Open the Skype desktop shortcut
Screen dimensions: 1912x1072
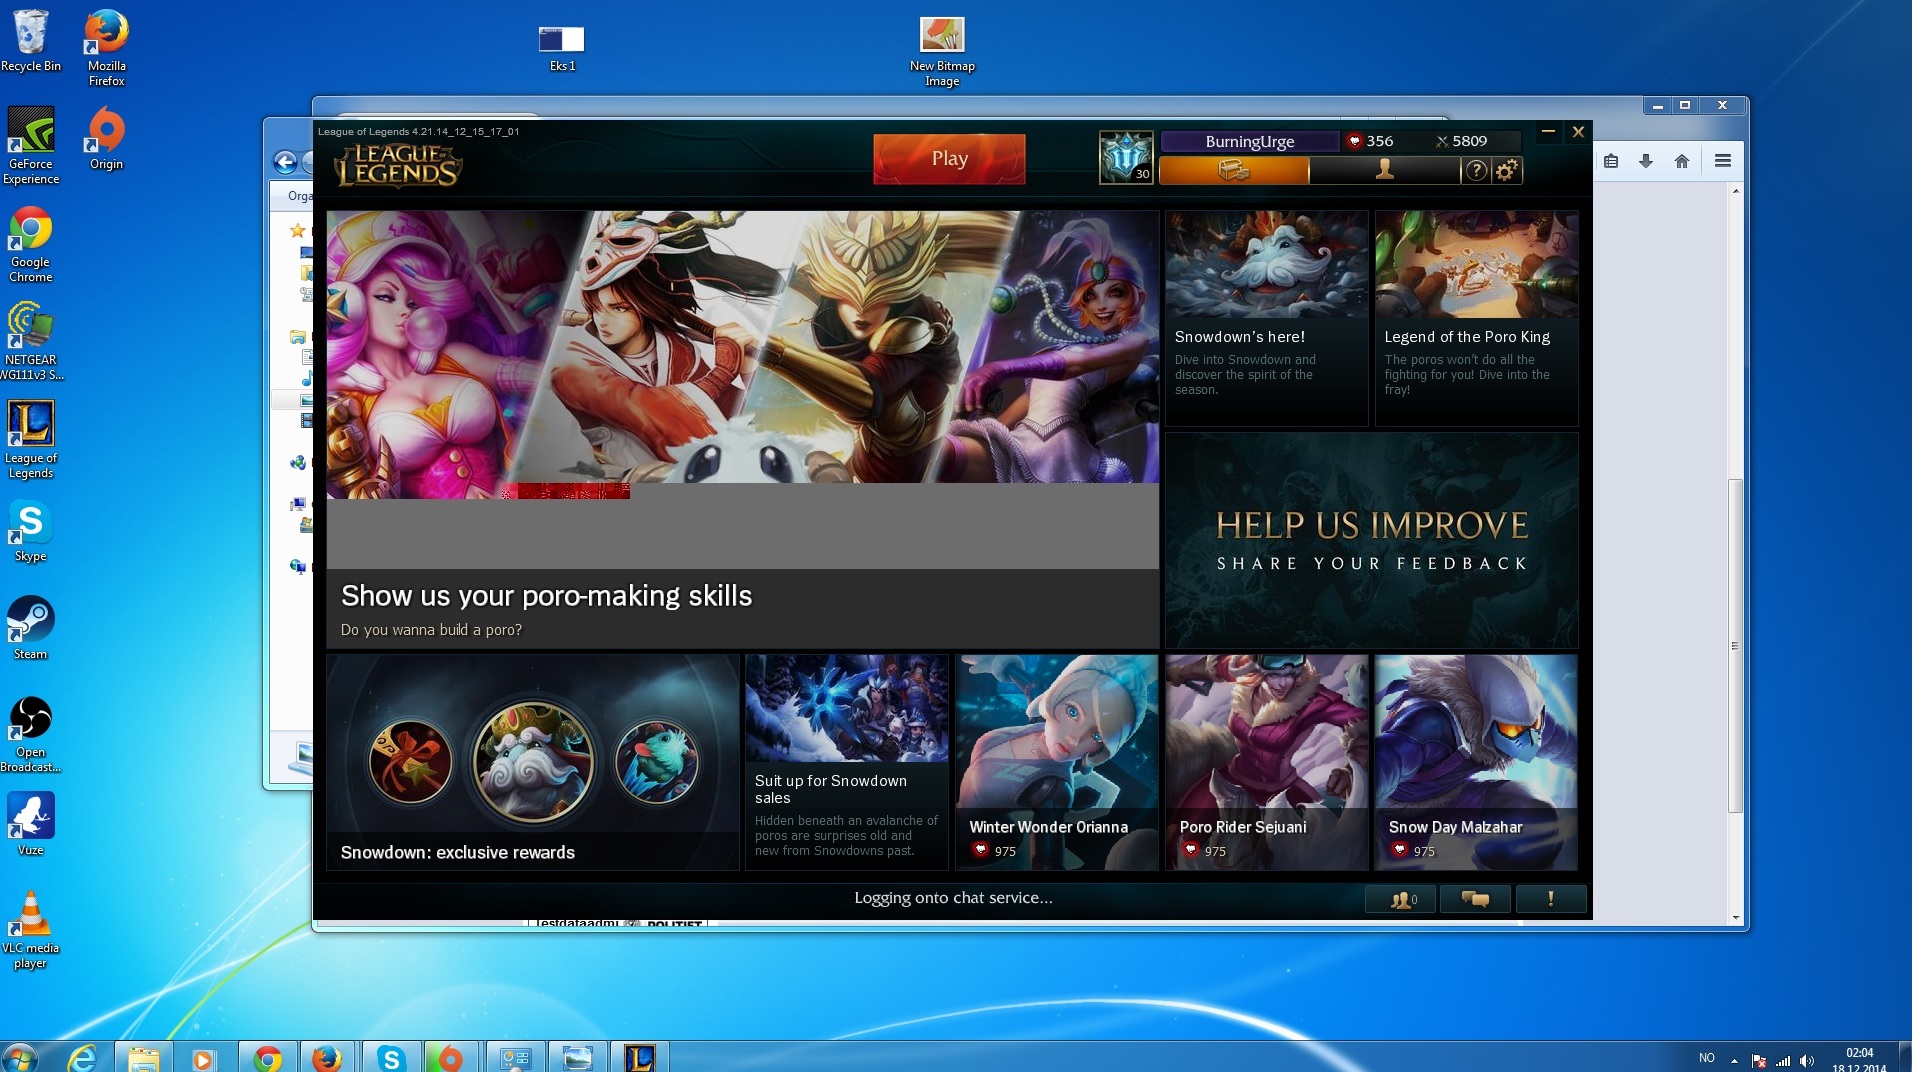30,530
